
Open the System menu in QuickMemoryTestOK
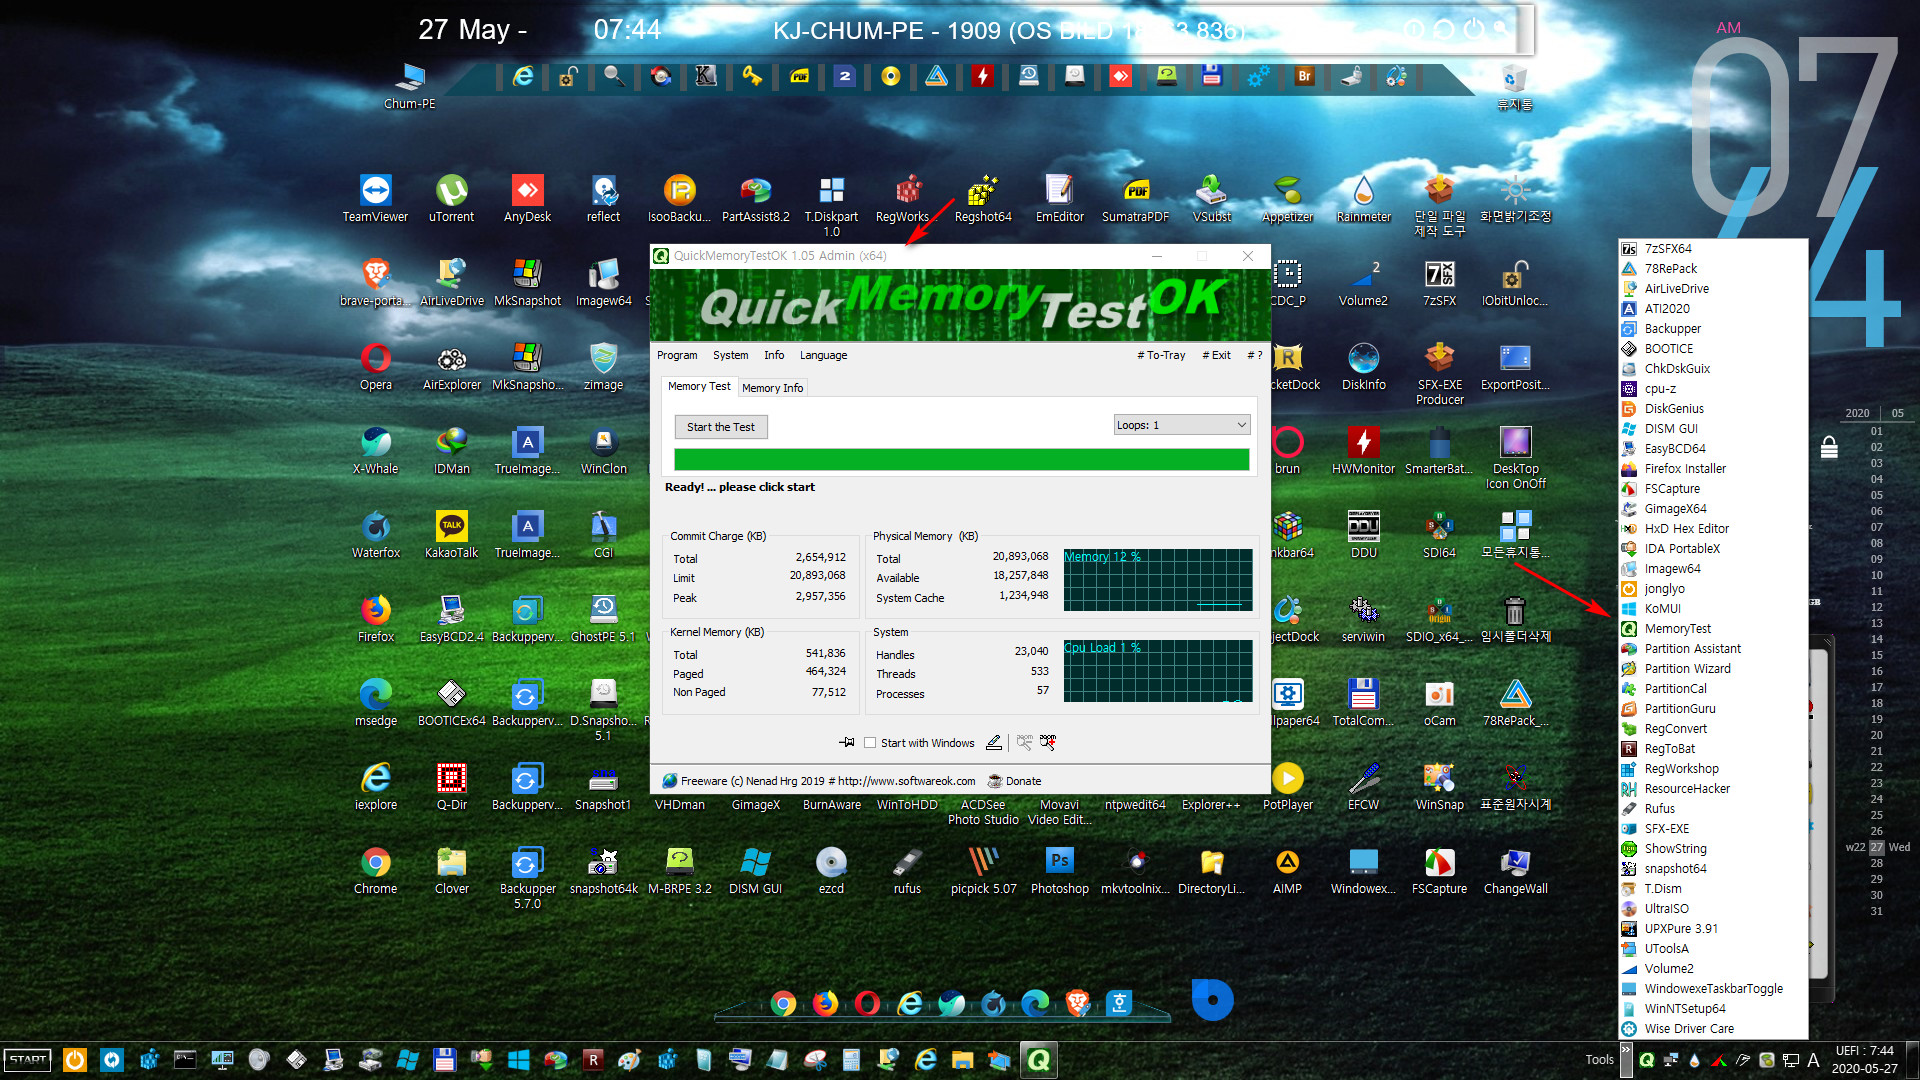730,355
